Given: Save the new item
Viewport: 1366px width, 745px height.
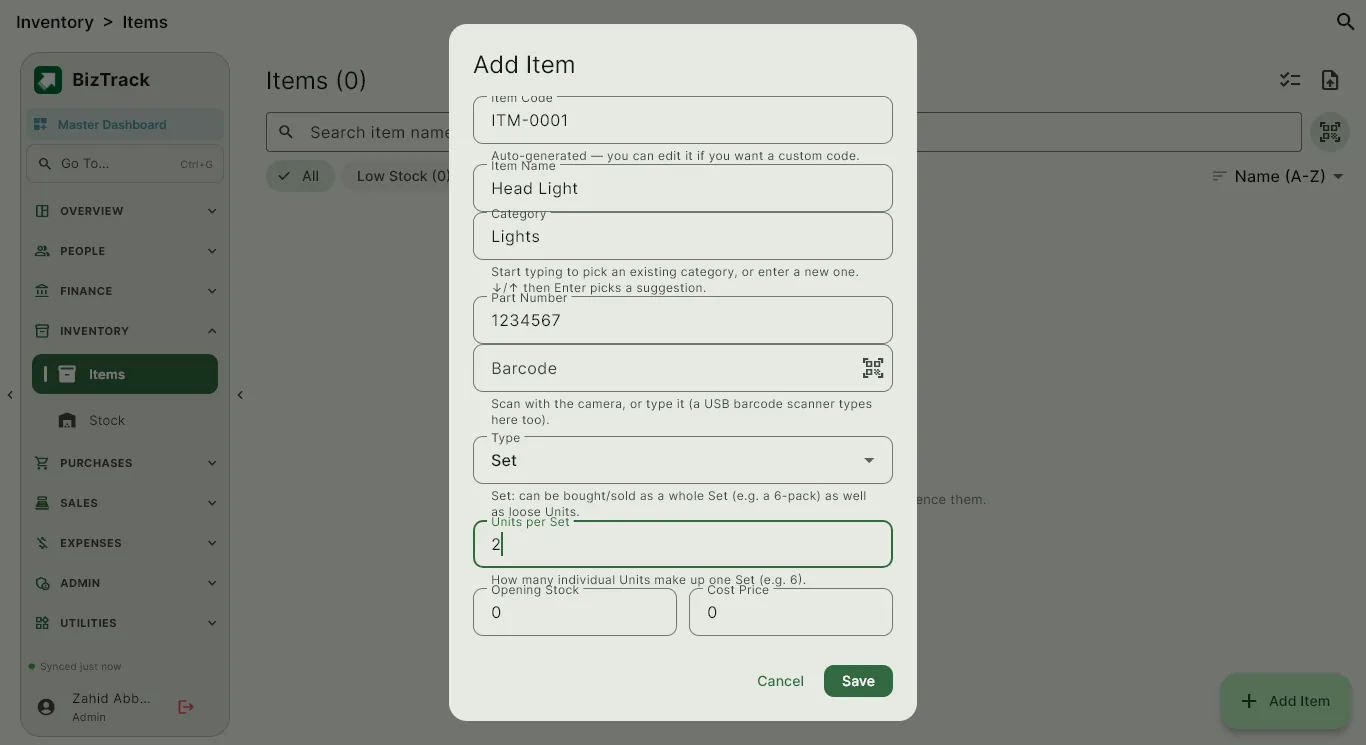Looking at the screenshot, I should click(858, 681).
